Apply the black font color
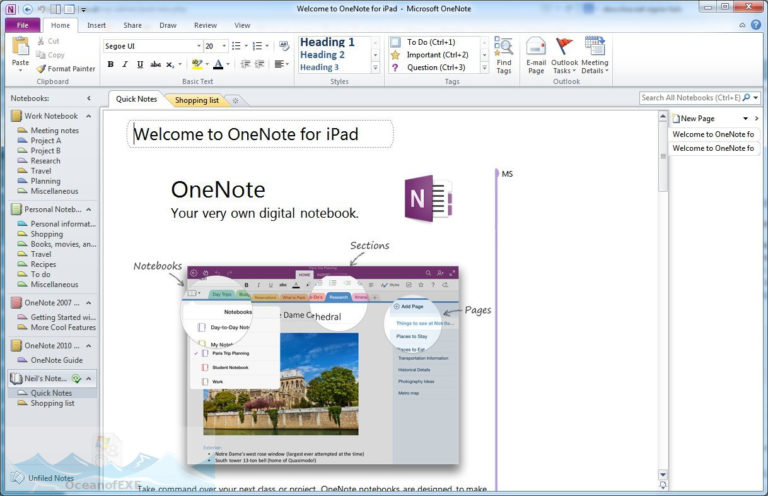 (218, 64)
